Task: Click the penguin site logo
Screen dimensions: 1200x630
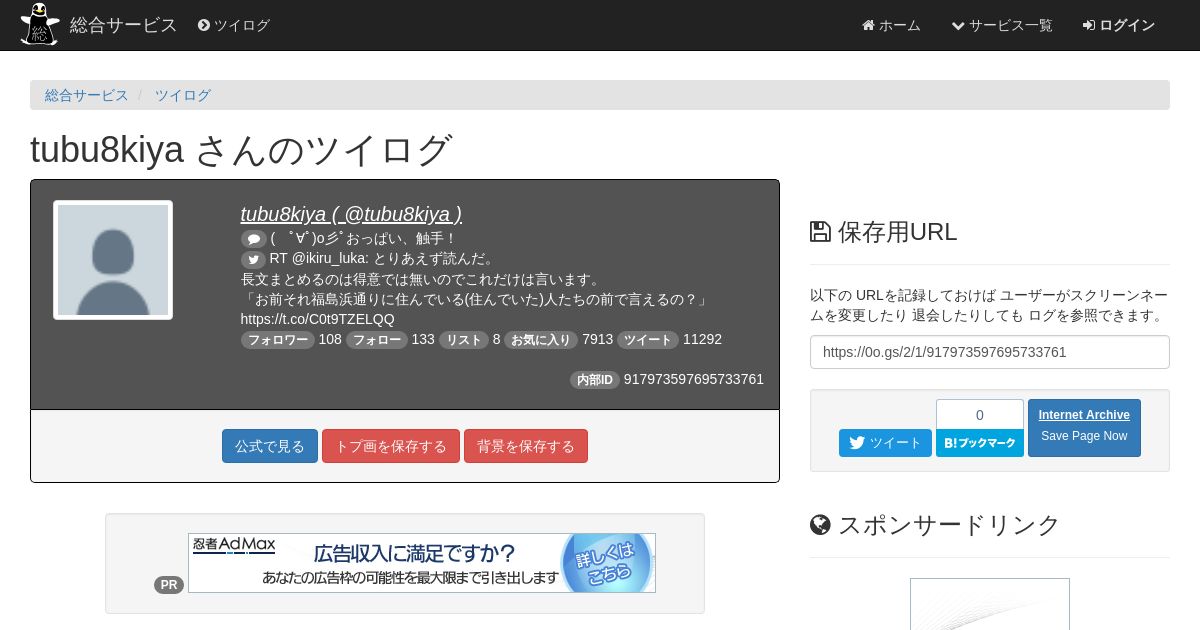Action: click(x=40, y=25)
